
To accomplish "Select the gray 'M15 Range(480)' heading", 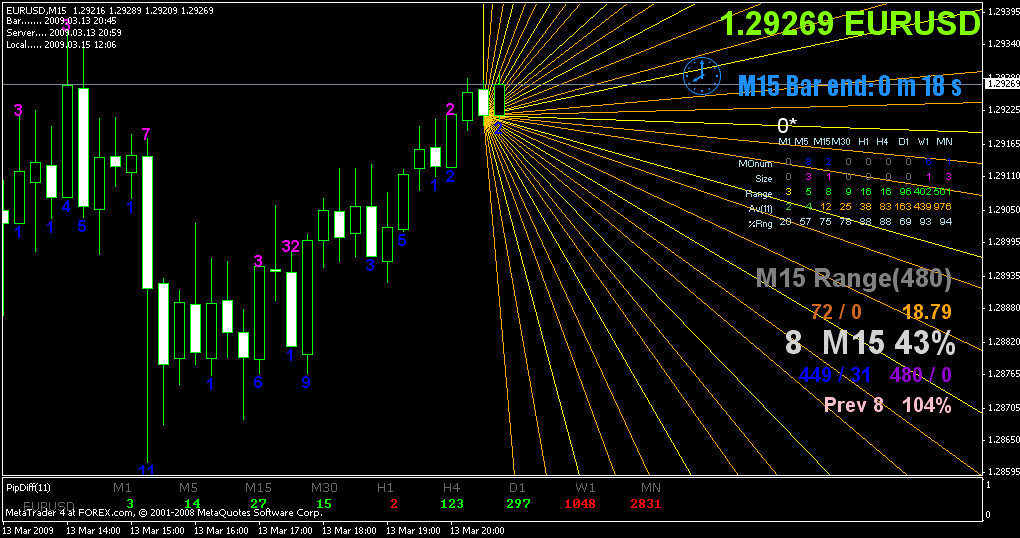I will click(853, 278).
